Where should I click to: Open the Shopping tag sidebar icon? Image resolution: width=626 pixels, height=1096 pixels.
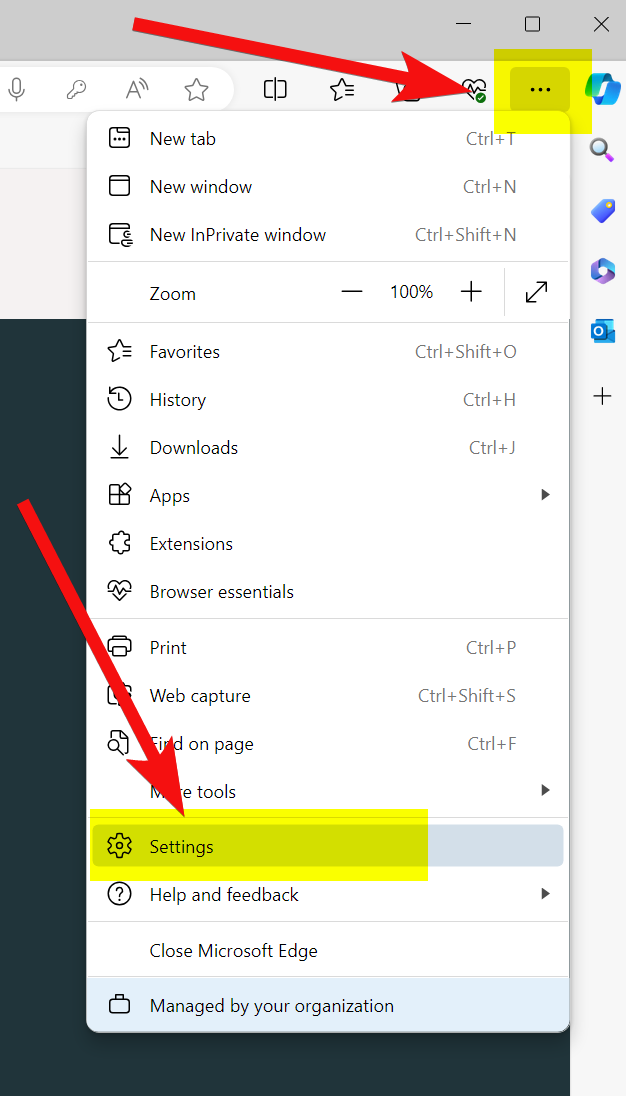tap(602, 210)
